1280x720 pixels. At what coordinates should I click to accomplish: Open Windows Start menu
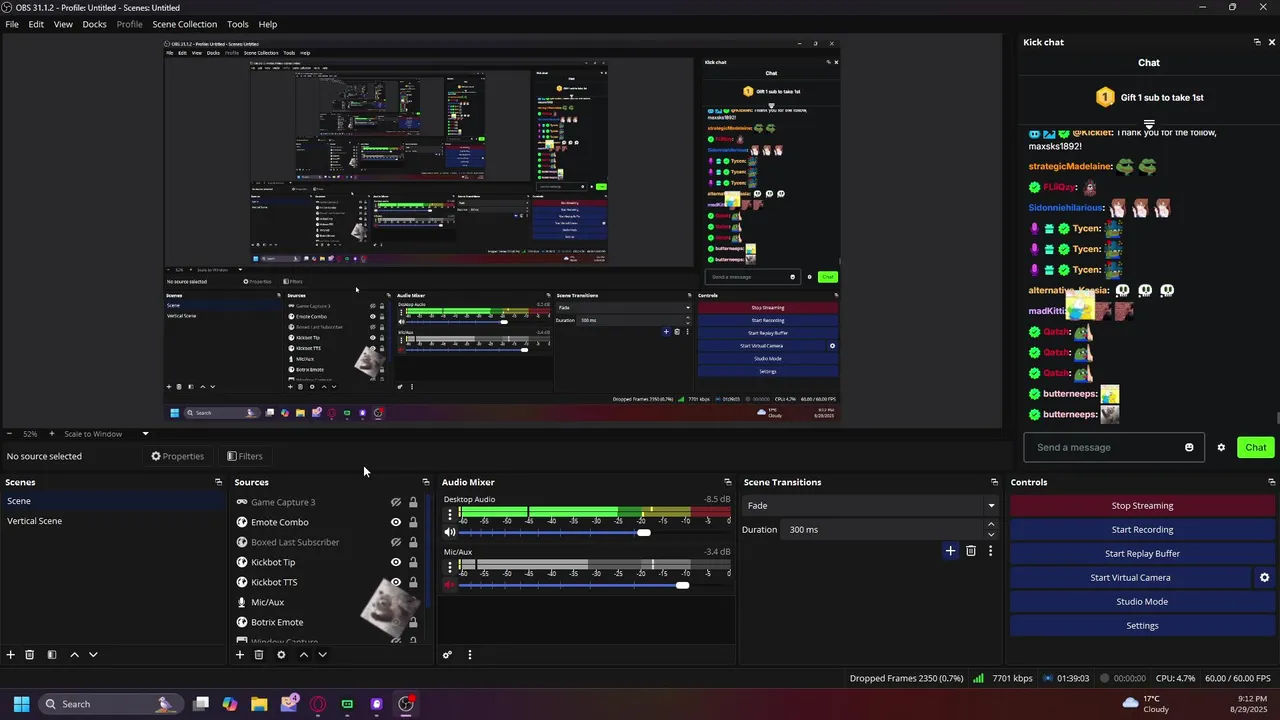click(x=21, y=704)
